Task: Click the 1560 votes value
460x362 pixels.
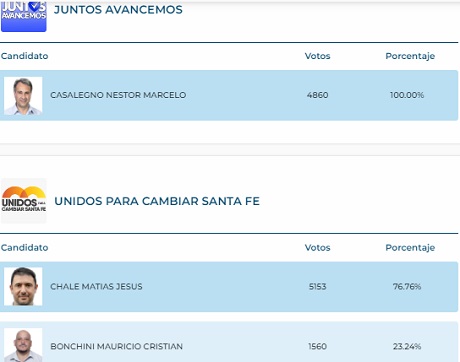Action: (x=318, y=346)
